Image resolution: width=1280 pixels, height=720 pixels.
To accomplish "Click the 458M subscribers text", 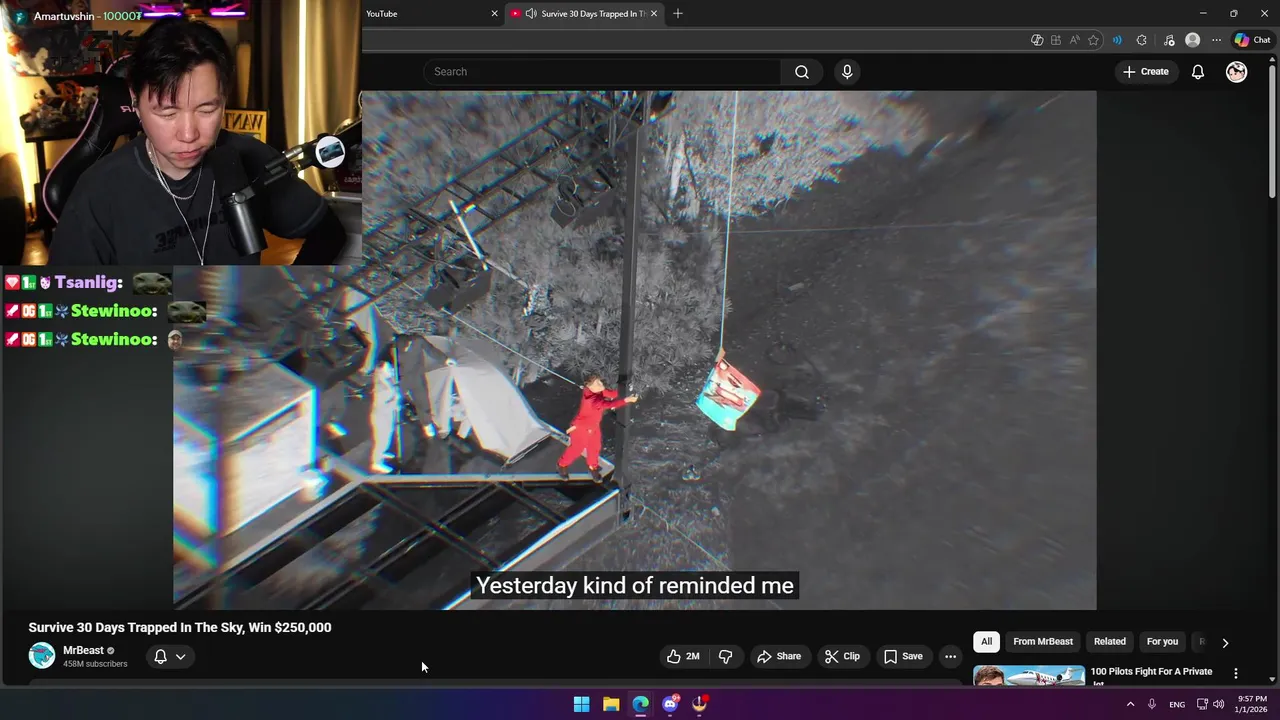I will pos(95,664).
